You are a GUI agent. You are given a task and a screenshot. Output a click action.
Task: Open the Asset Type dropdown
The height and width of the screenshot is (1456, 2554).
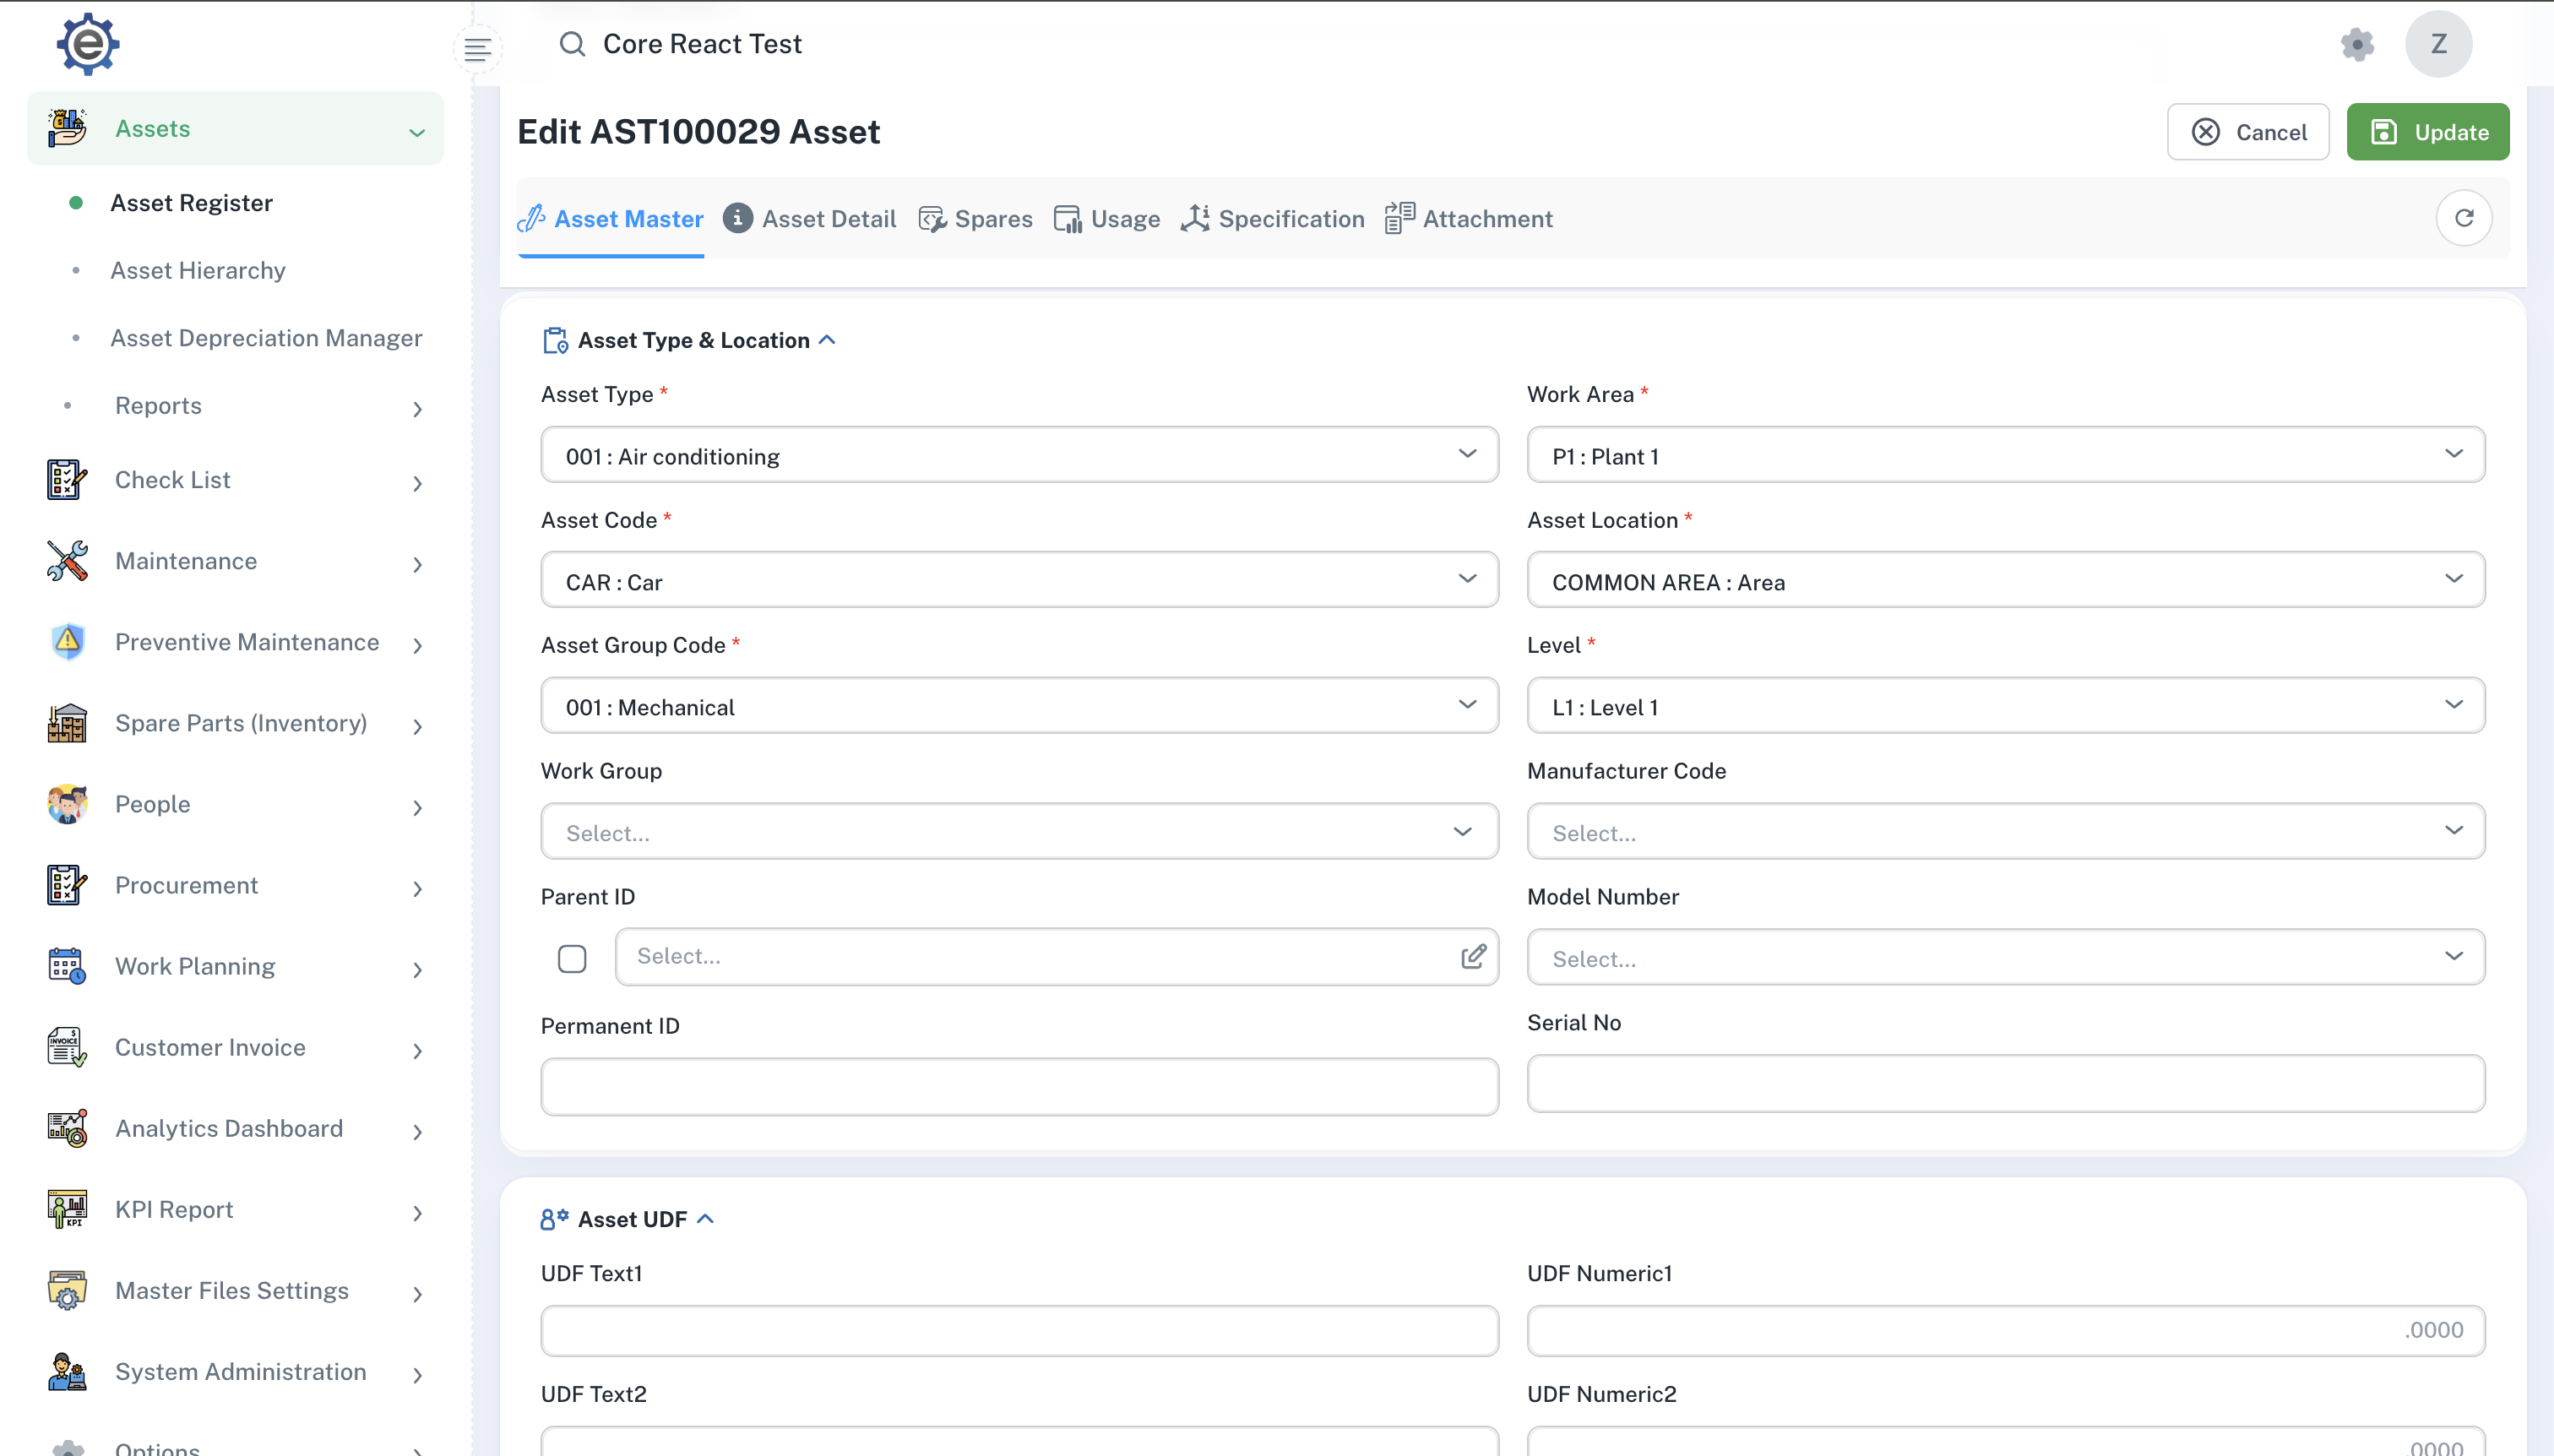(1019, 455)
